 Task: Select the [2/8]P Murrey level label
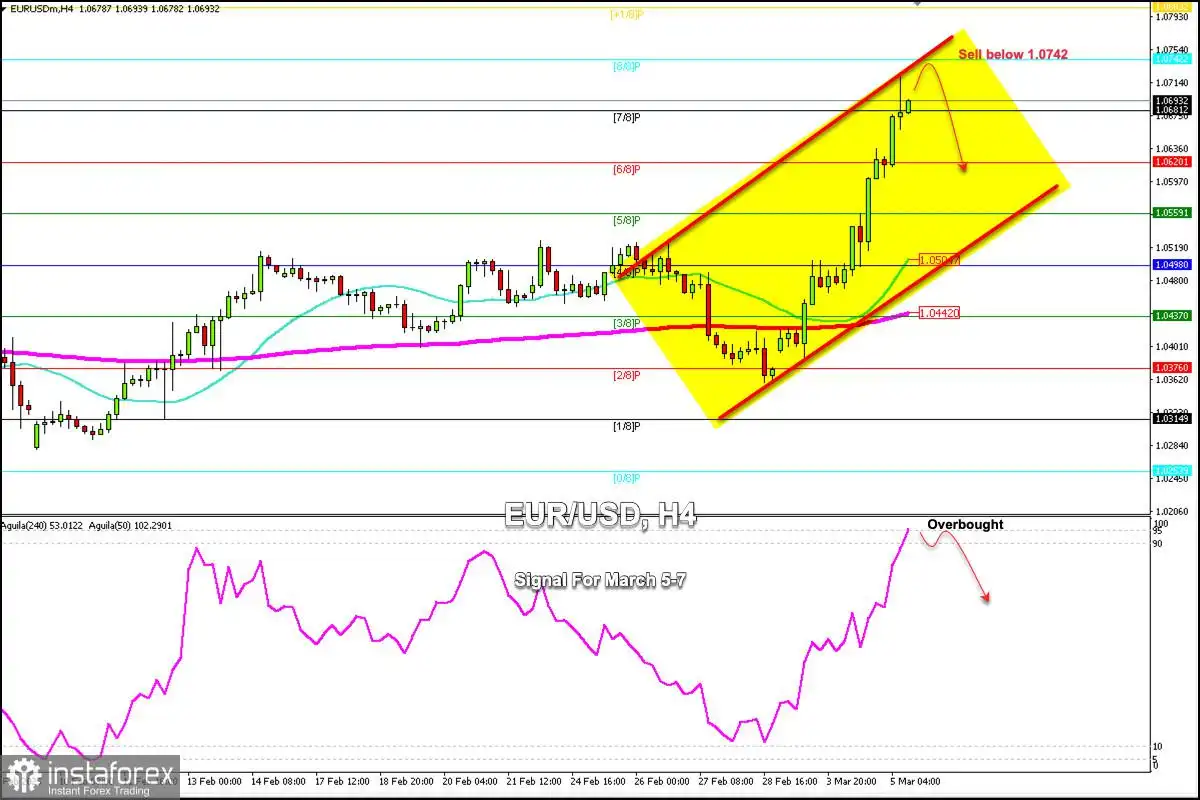pyautogui.click(x=626, y=375)
